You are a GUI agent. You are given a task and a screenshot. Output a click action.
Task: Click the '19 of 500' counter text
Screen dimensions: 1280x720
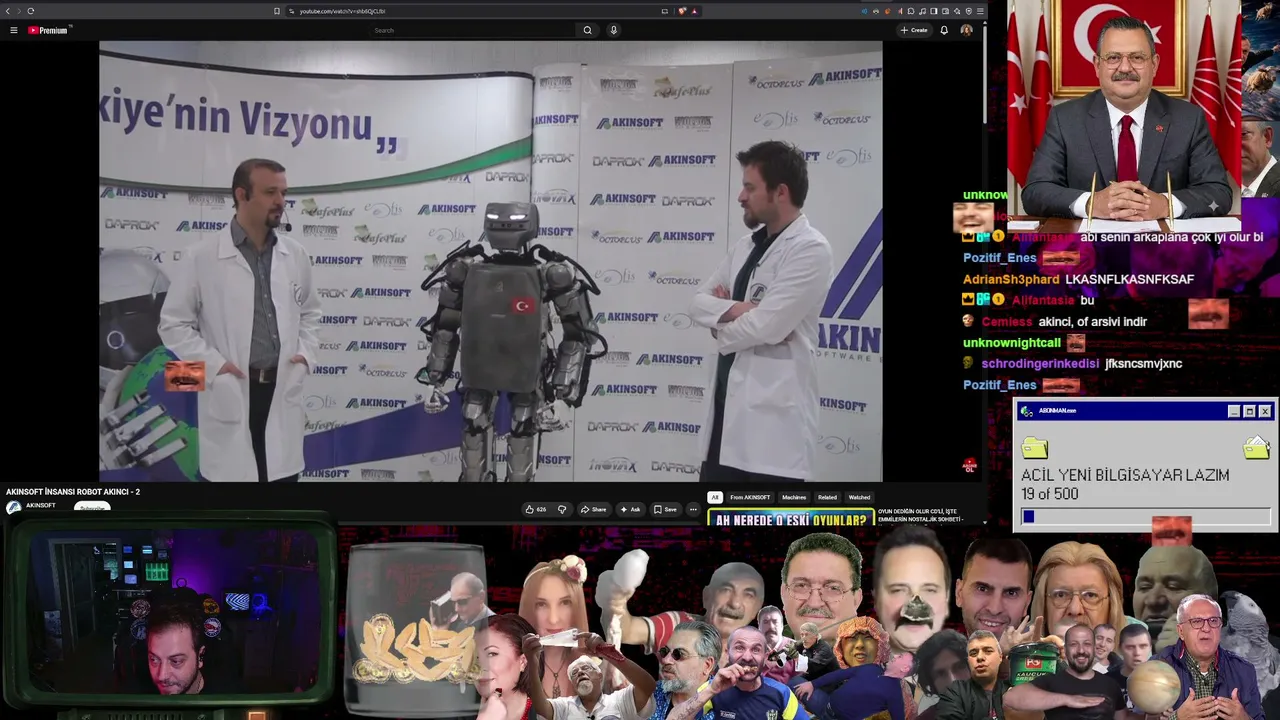pos(1050,494)
